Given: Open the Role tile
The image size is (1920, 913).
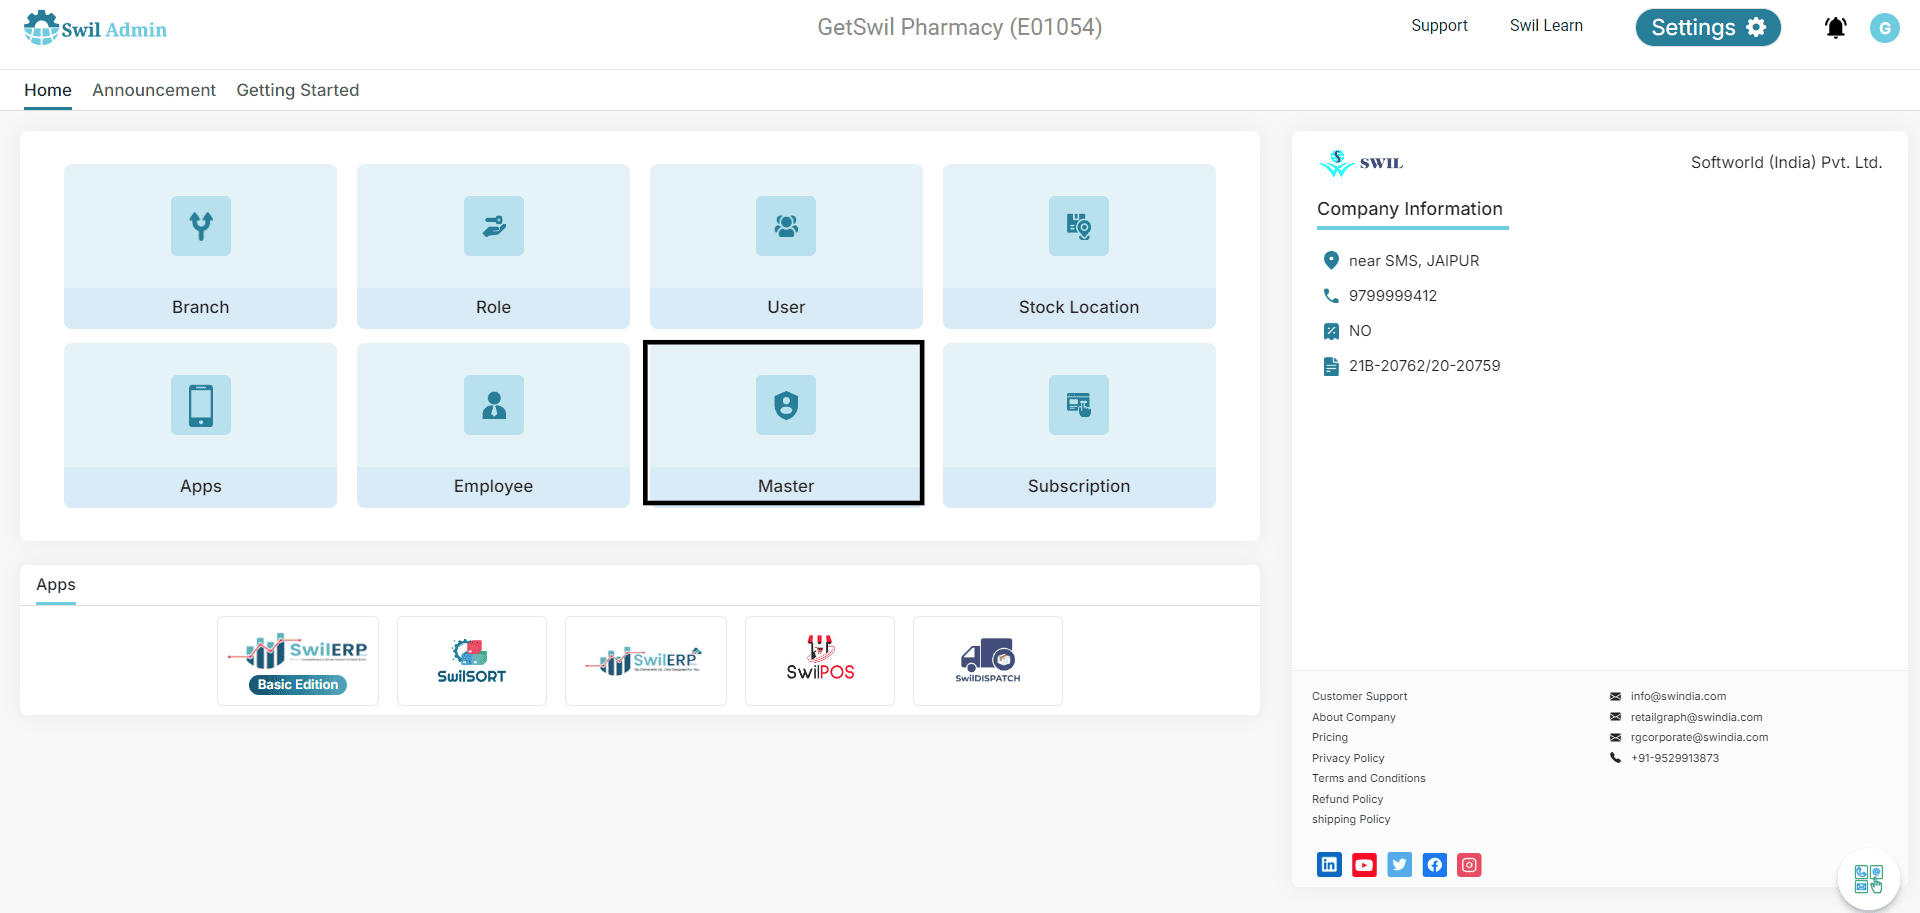Looking at the screenshot, I should (x=493, y=246).
